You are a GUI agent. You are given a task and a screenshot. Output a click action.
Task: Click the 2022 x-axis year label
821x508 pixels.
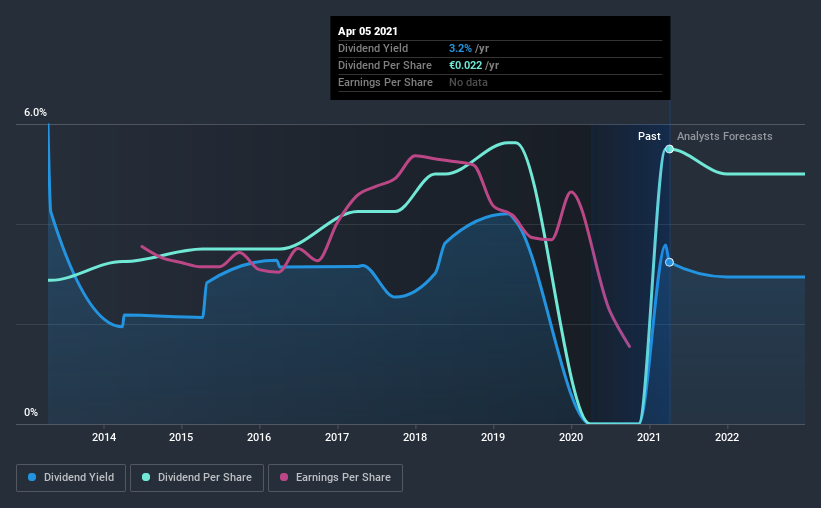click(727, 437)
